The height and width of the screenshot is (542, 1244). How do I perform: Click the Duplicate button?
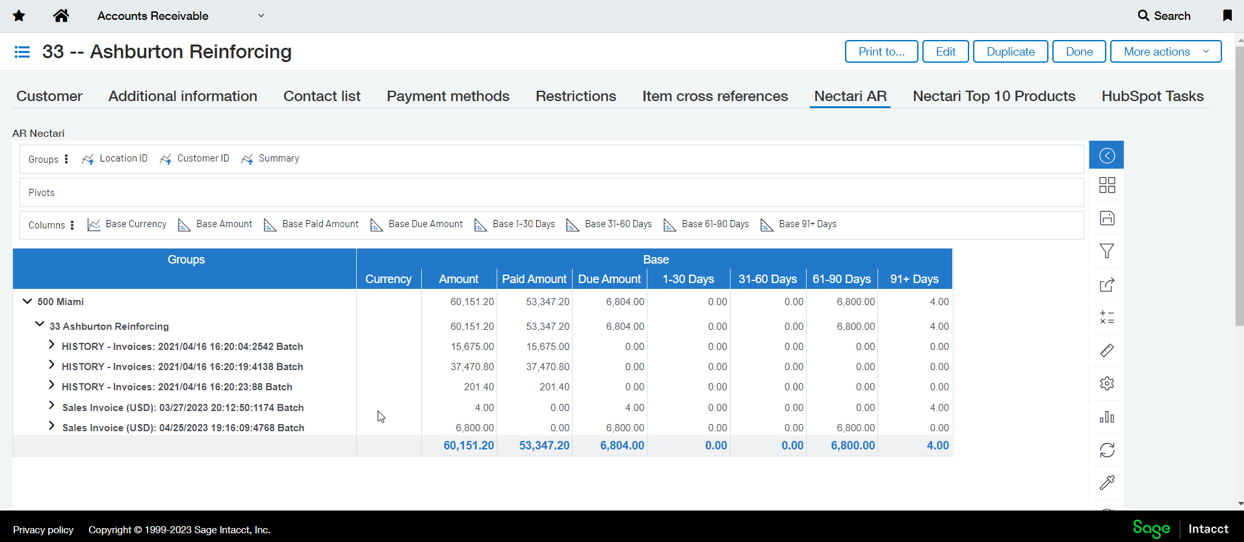[x=1010, y=52]
